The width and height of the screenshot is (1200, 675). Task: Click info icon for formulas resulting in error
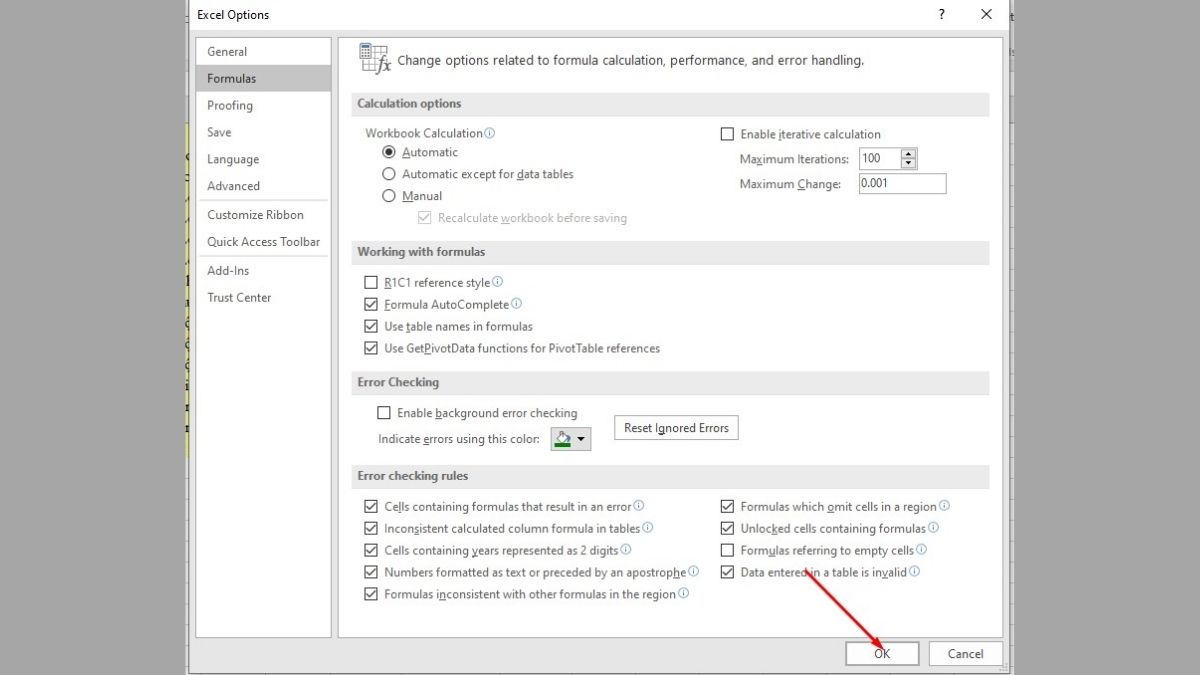(639, 506)
